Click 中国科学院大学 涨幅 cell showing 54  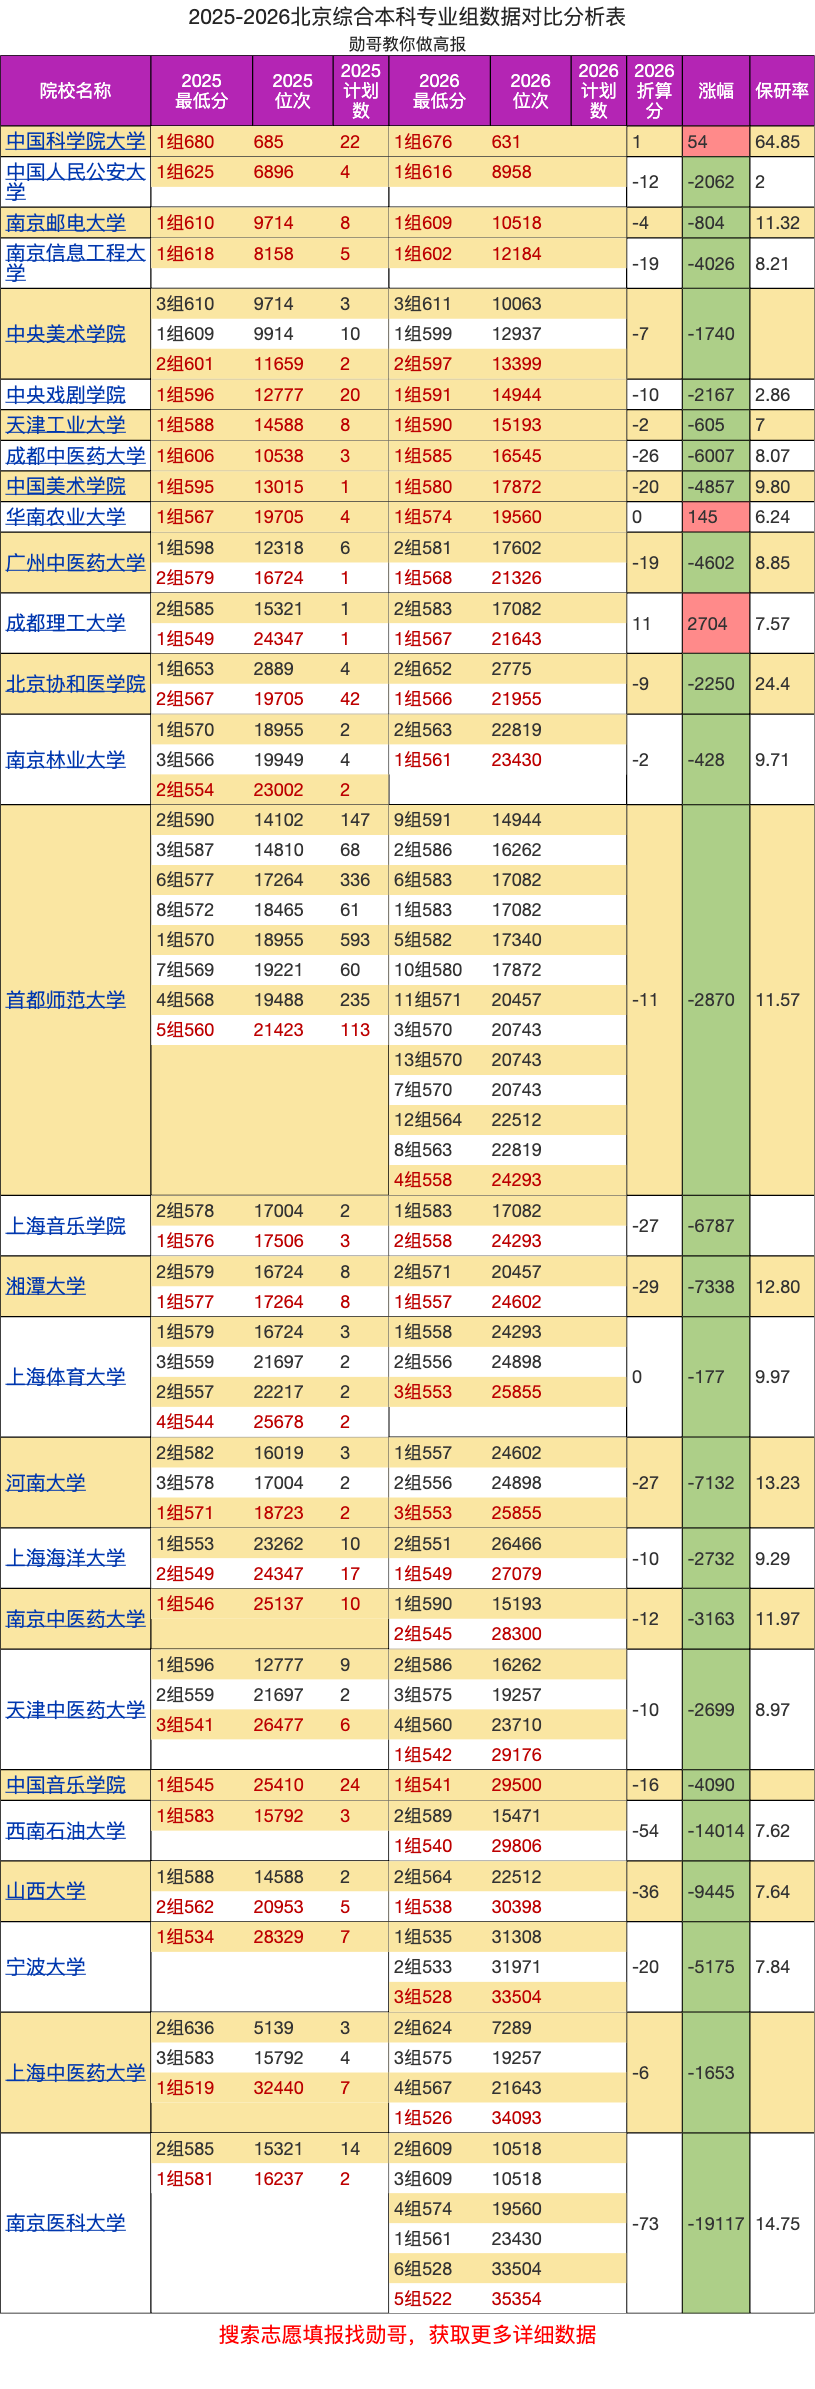click(716, 142)
